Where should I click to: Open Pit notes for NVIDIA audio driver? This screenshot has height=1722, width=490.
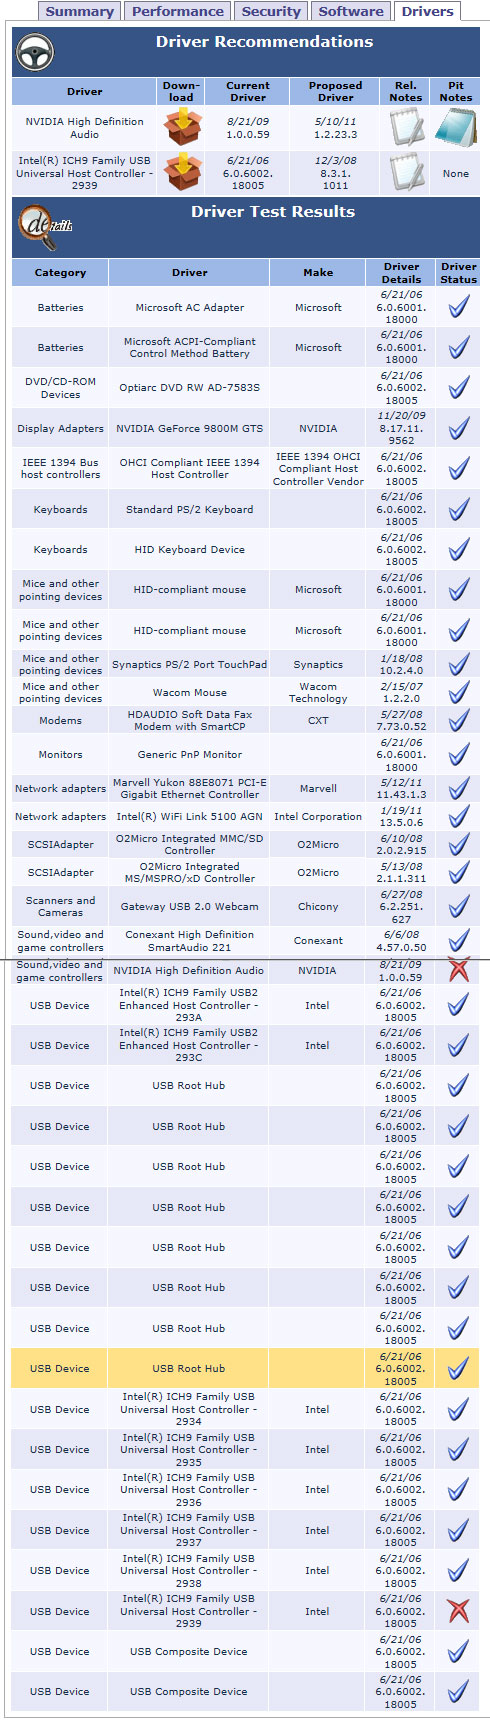(456, 128)
